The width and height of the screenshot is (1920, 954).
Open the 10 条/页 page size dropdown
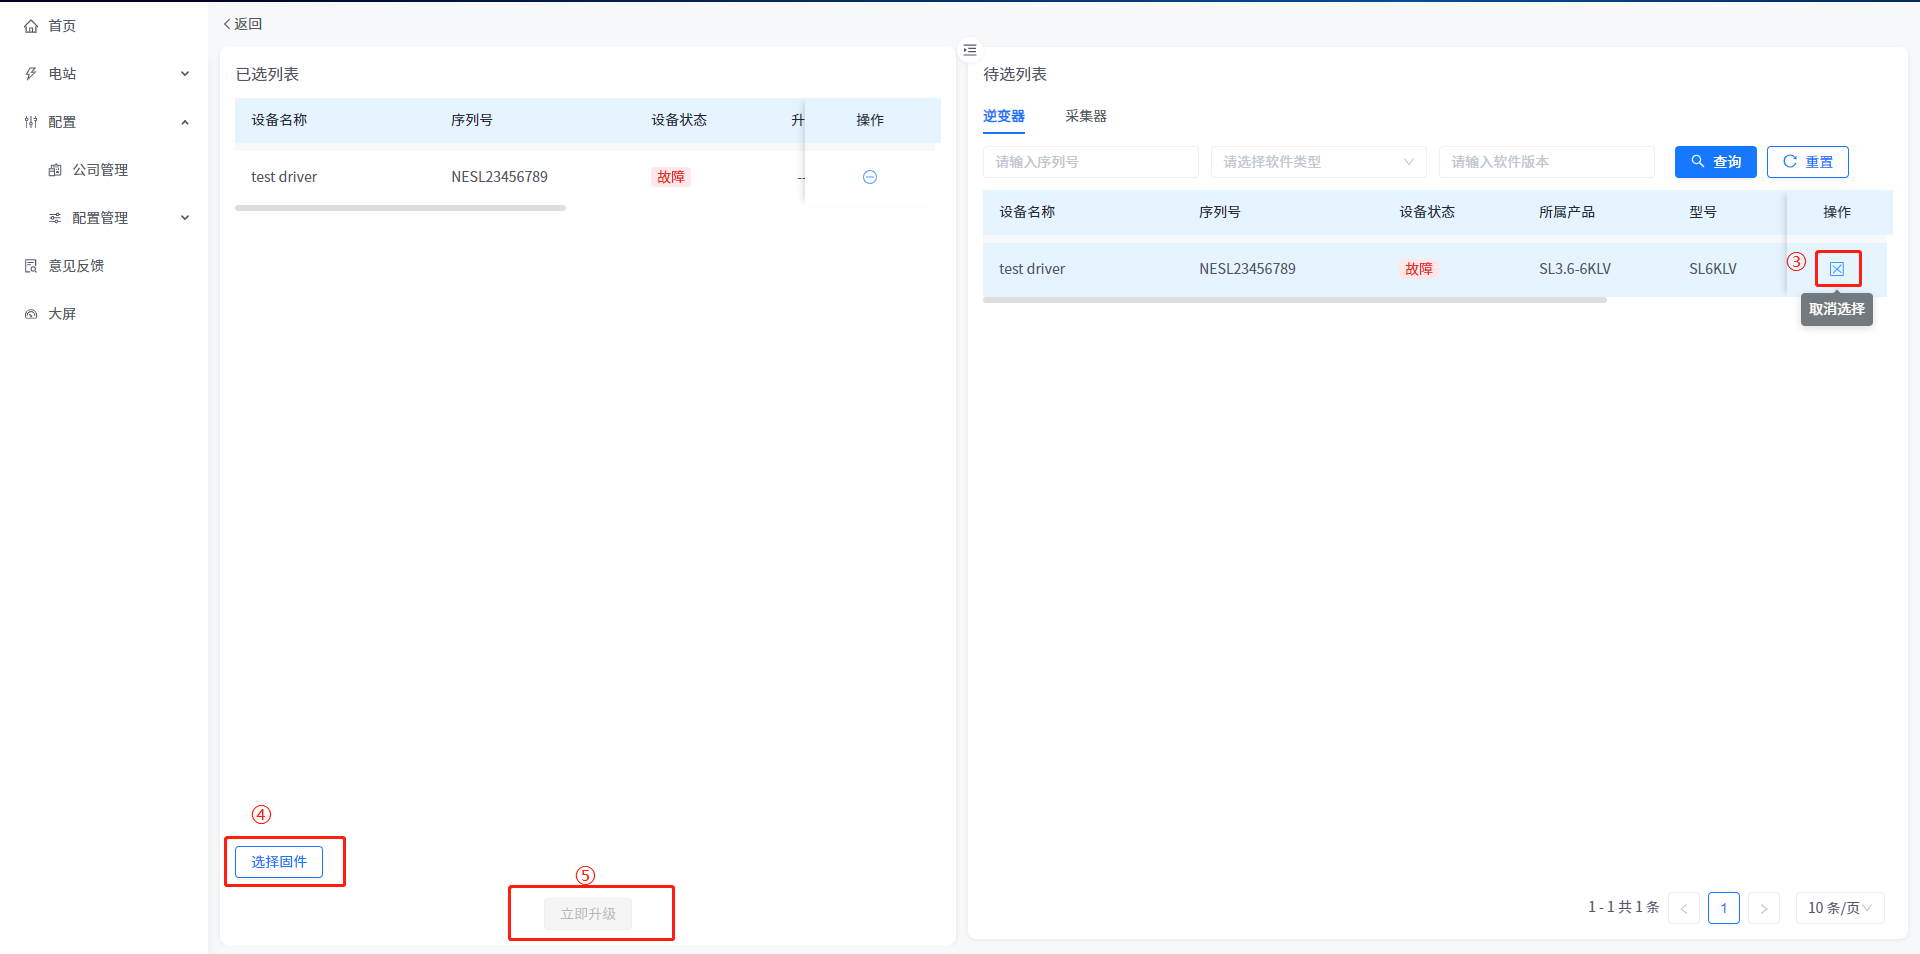(x=1839, y=908)
